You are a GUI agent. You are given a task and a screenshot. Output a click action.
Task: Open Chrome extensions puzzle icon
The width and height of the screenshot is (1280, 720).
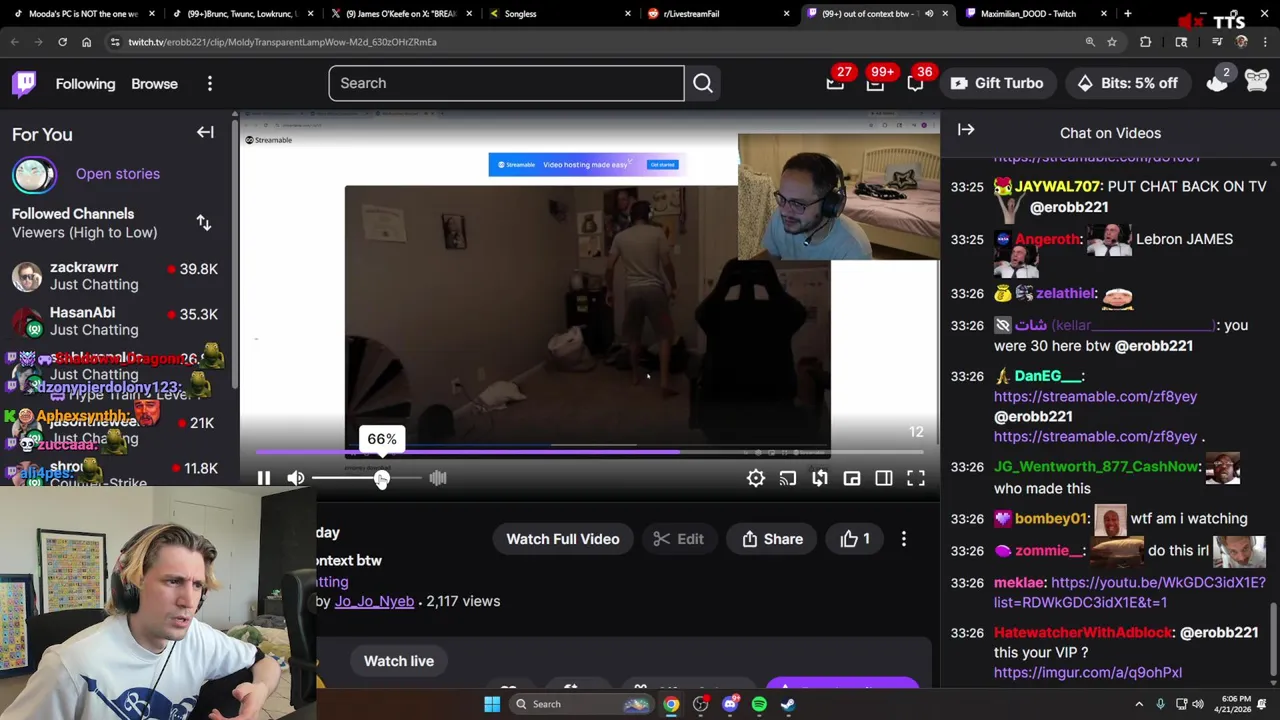click(x=1146, y=42)
